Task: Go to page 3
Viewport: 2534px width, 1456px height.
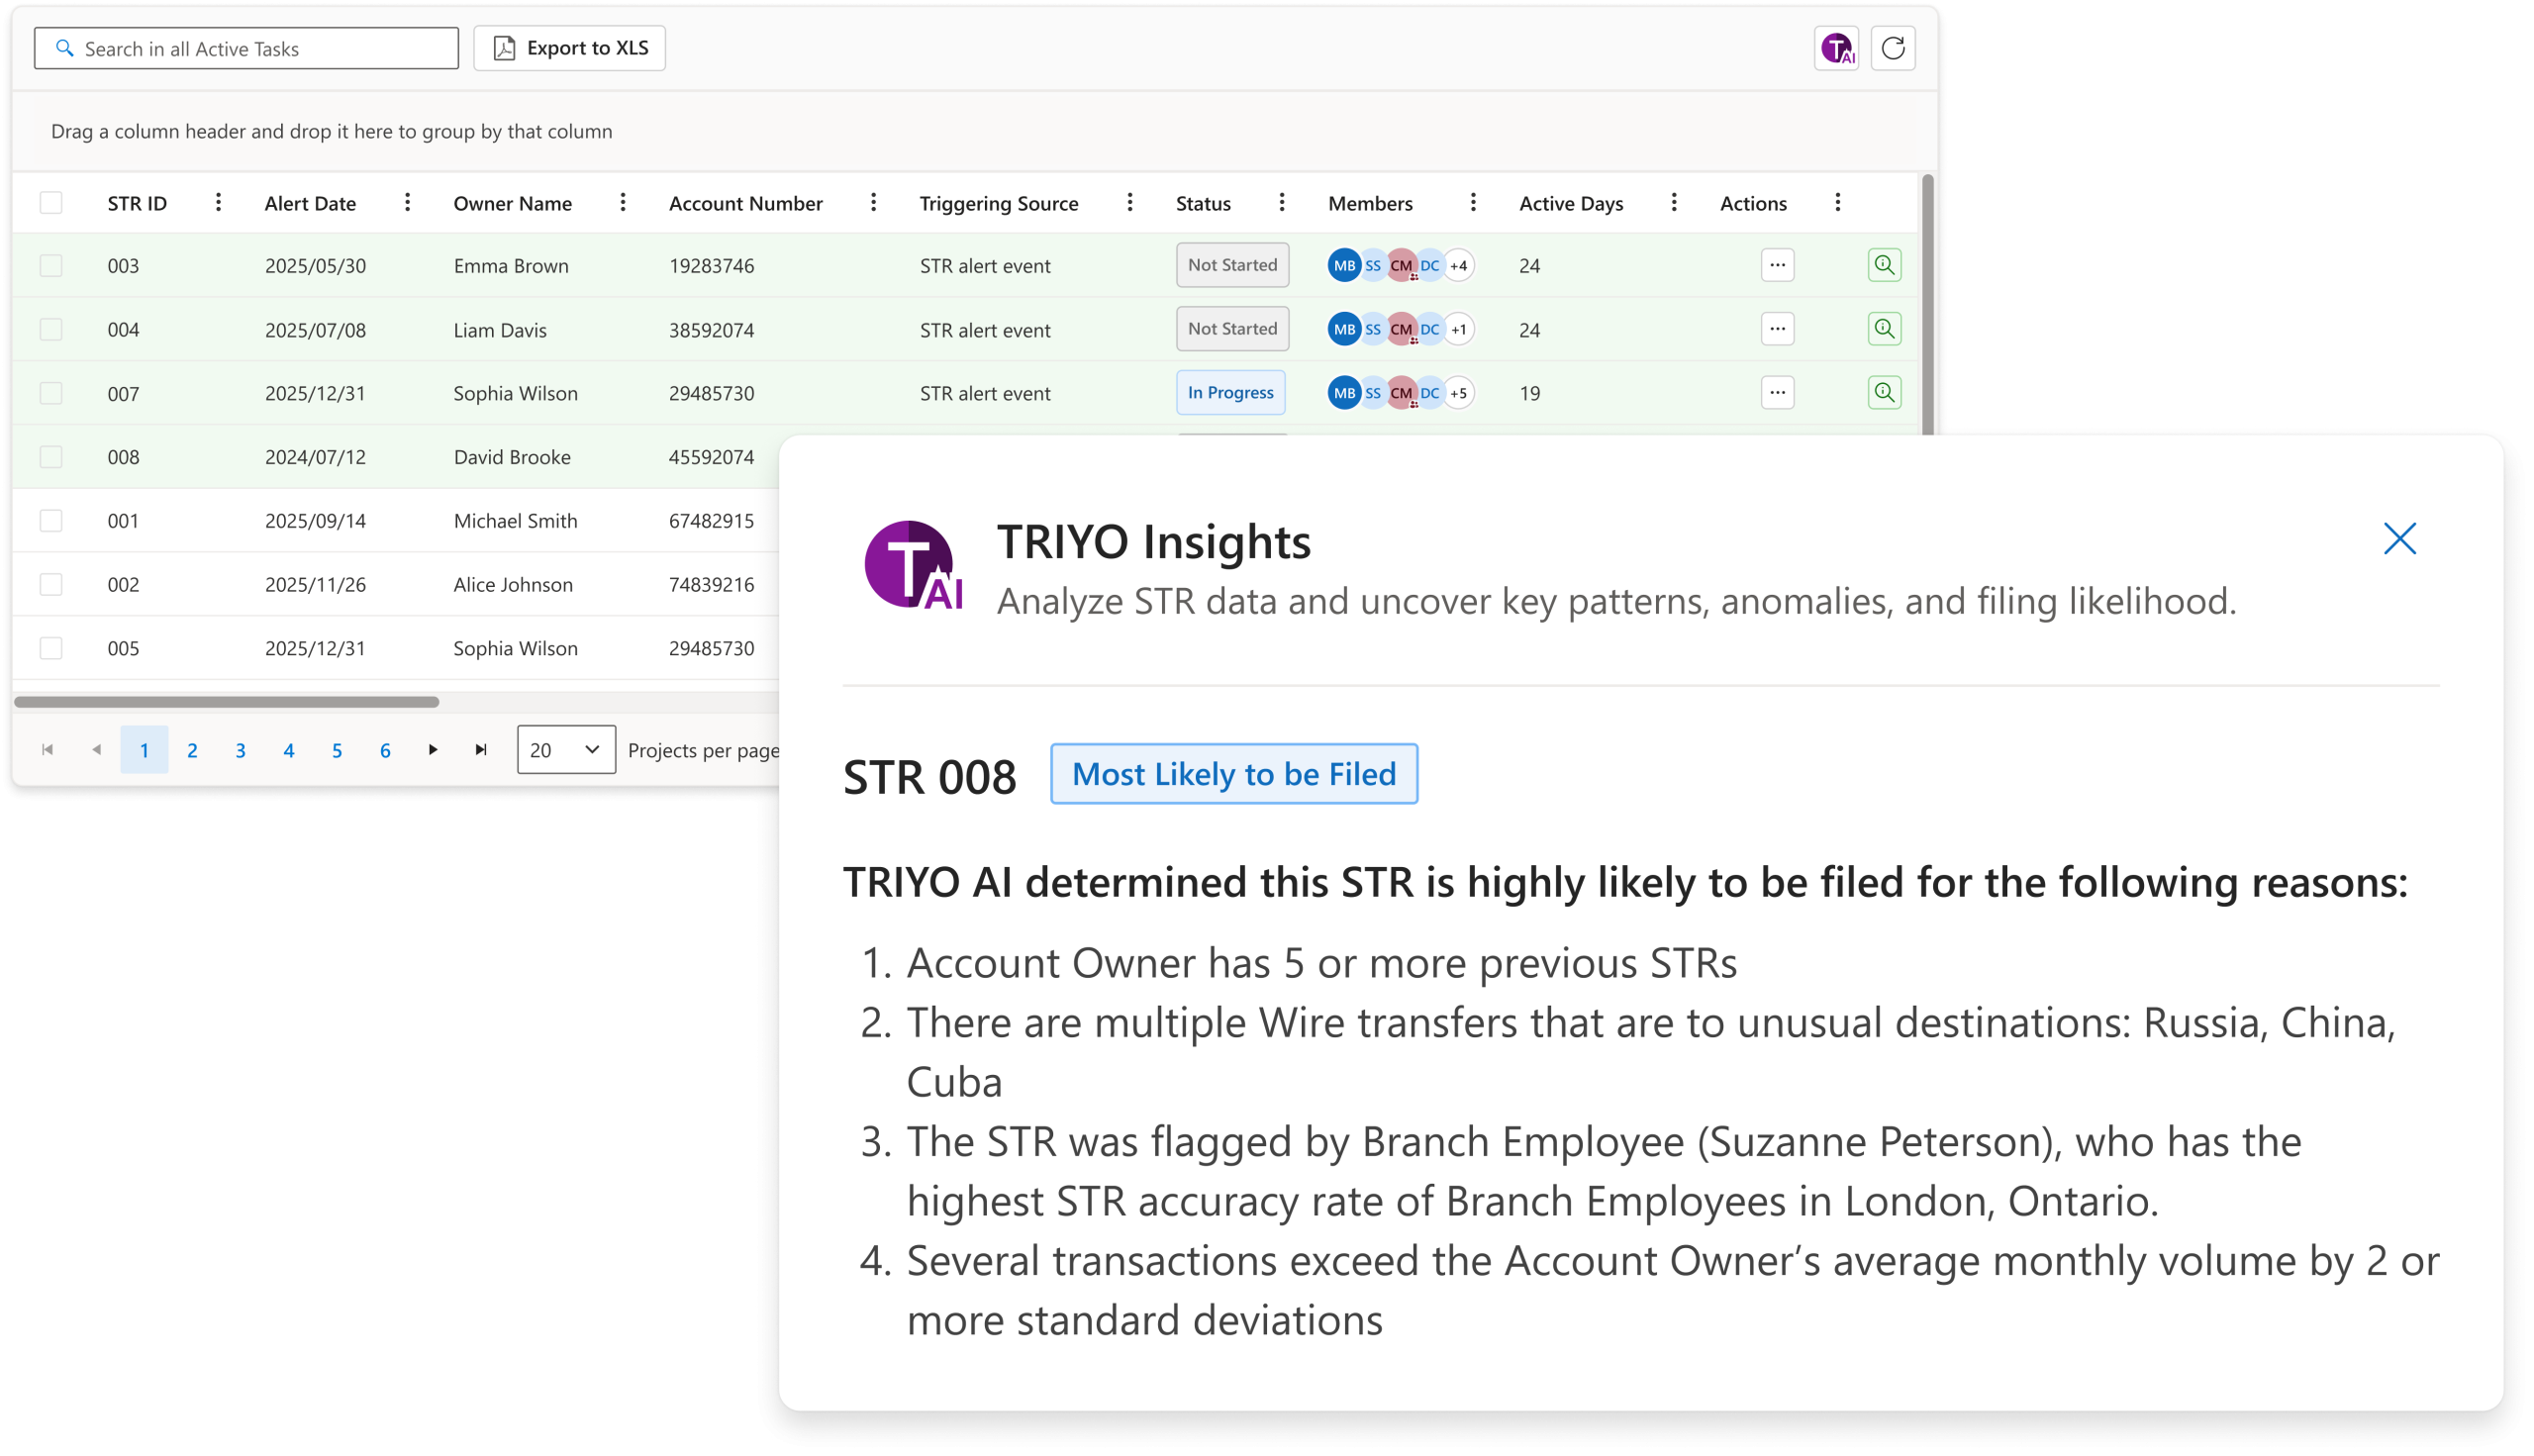Action: (240, 750)
